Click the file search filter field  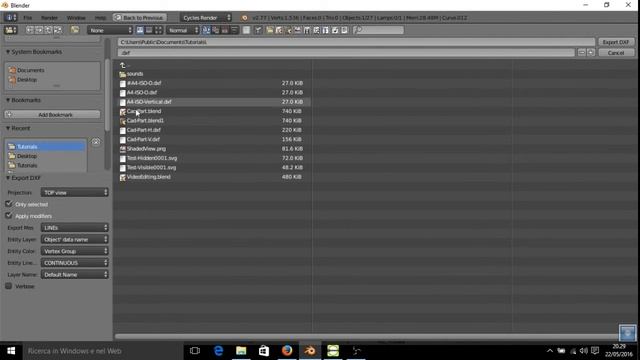(379, 30)
